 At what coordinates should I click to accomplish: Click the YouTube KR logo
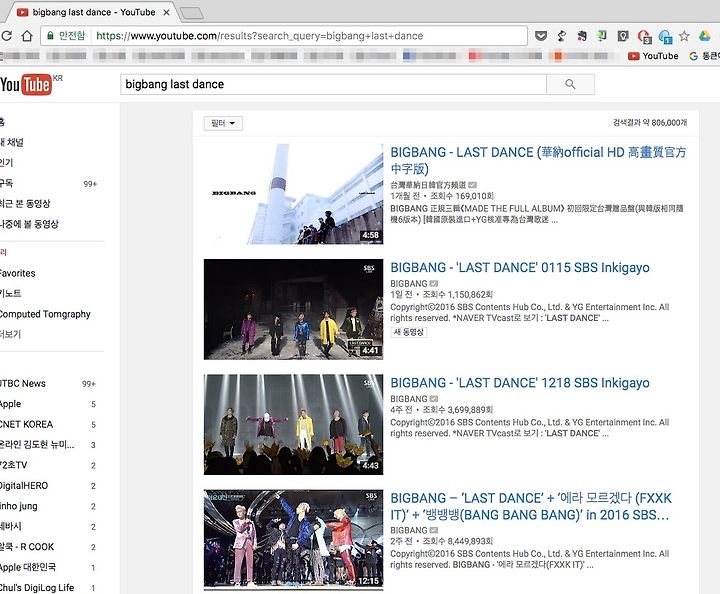pyautogui.click(x=31, y=84)
